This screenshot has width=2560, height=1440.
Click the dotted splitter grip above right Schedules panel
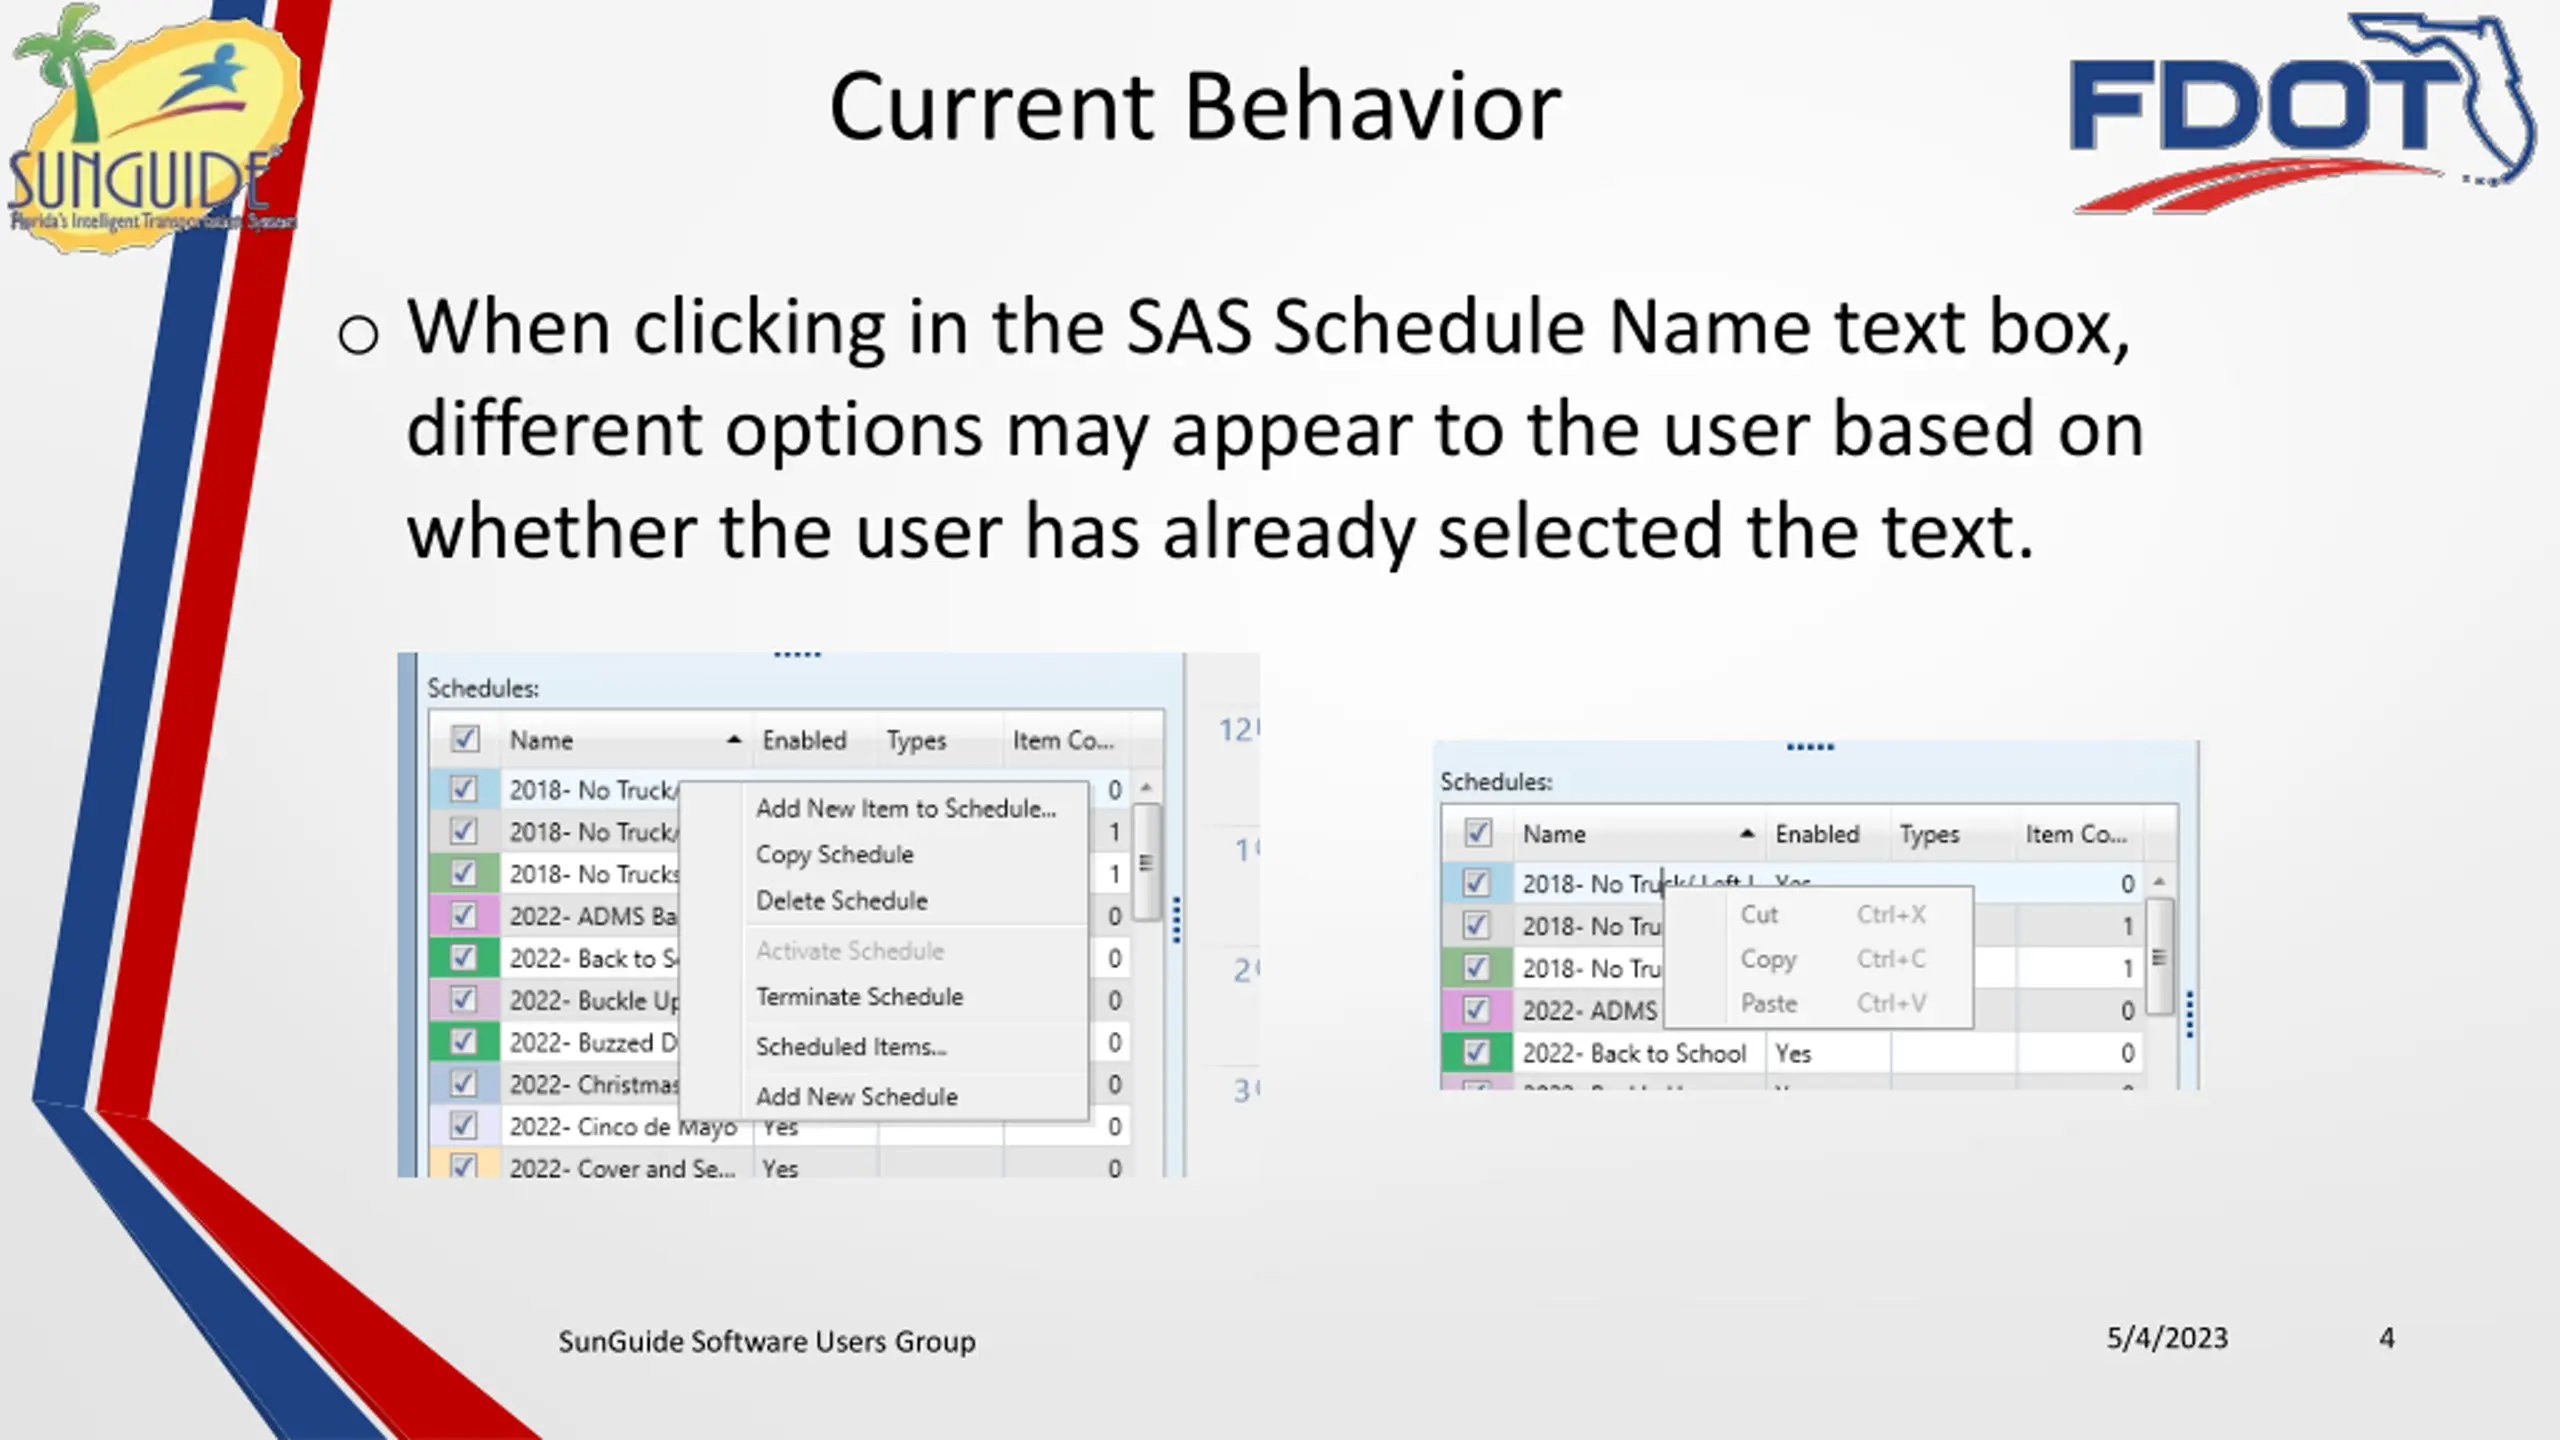coord(1810,747)
